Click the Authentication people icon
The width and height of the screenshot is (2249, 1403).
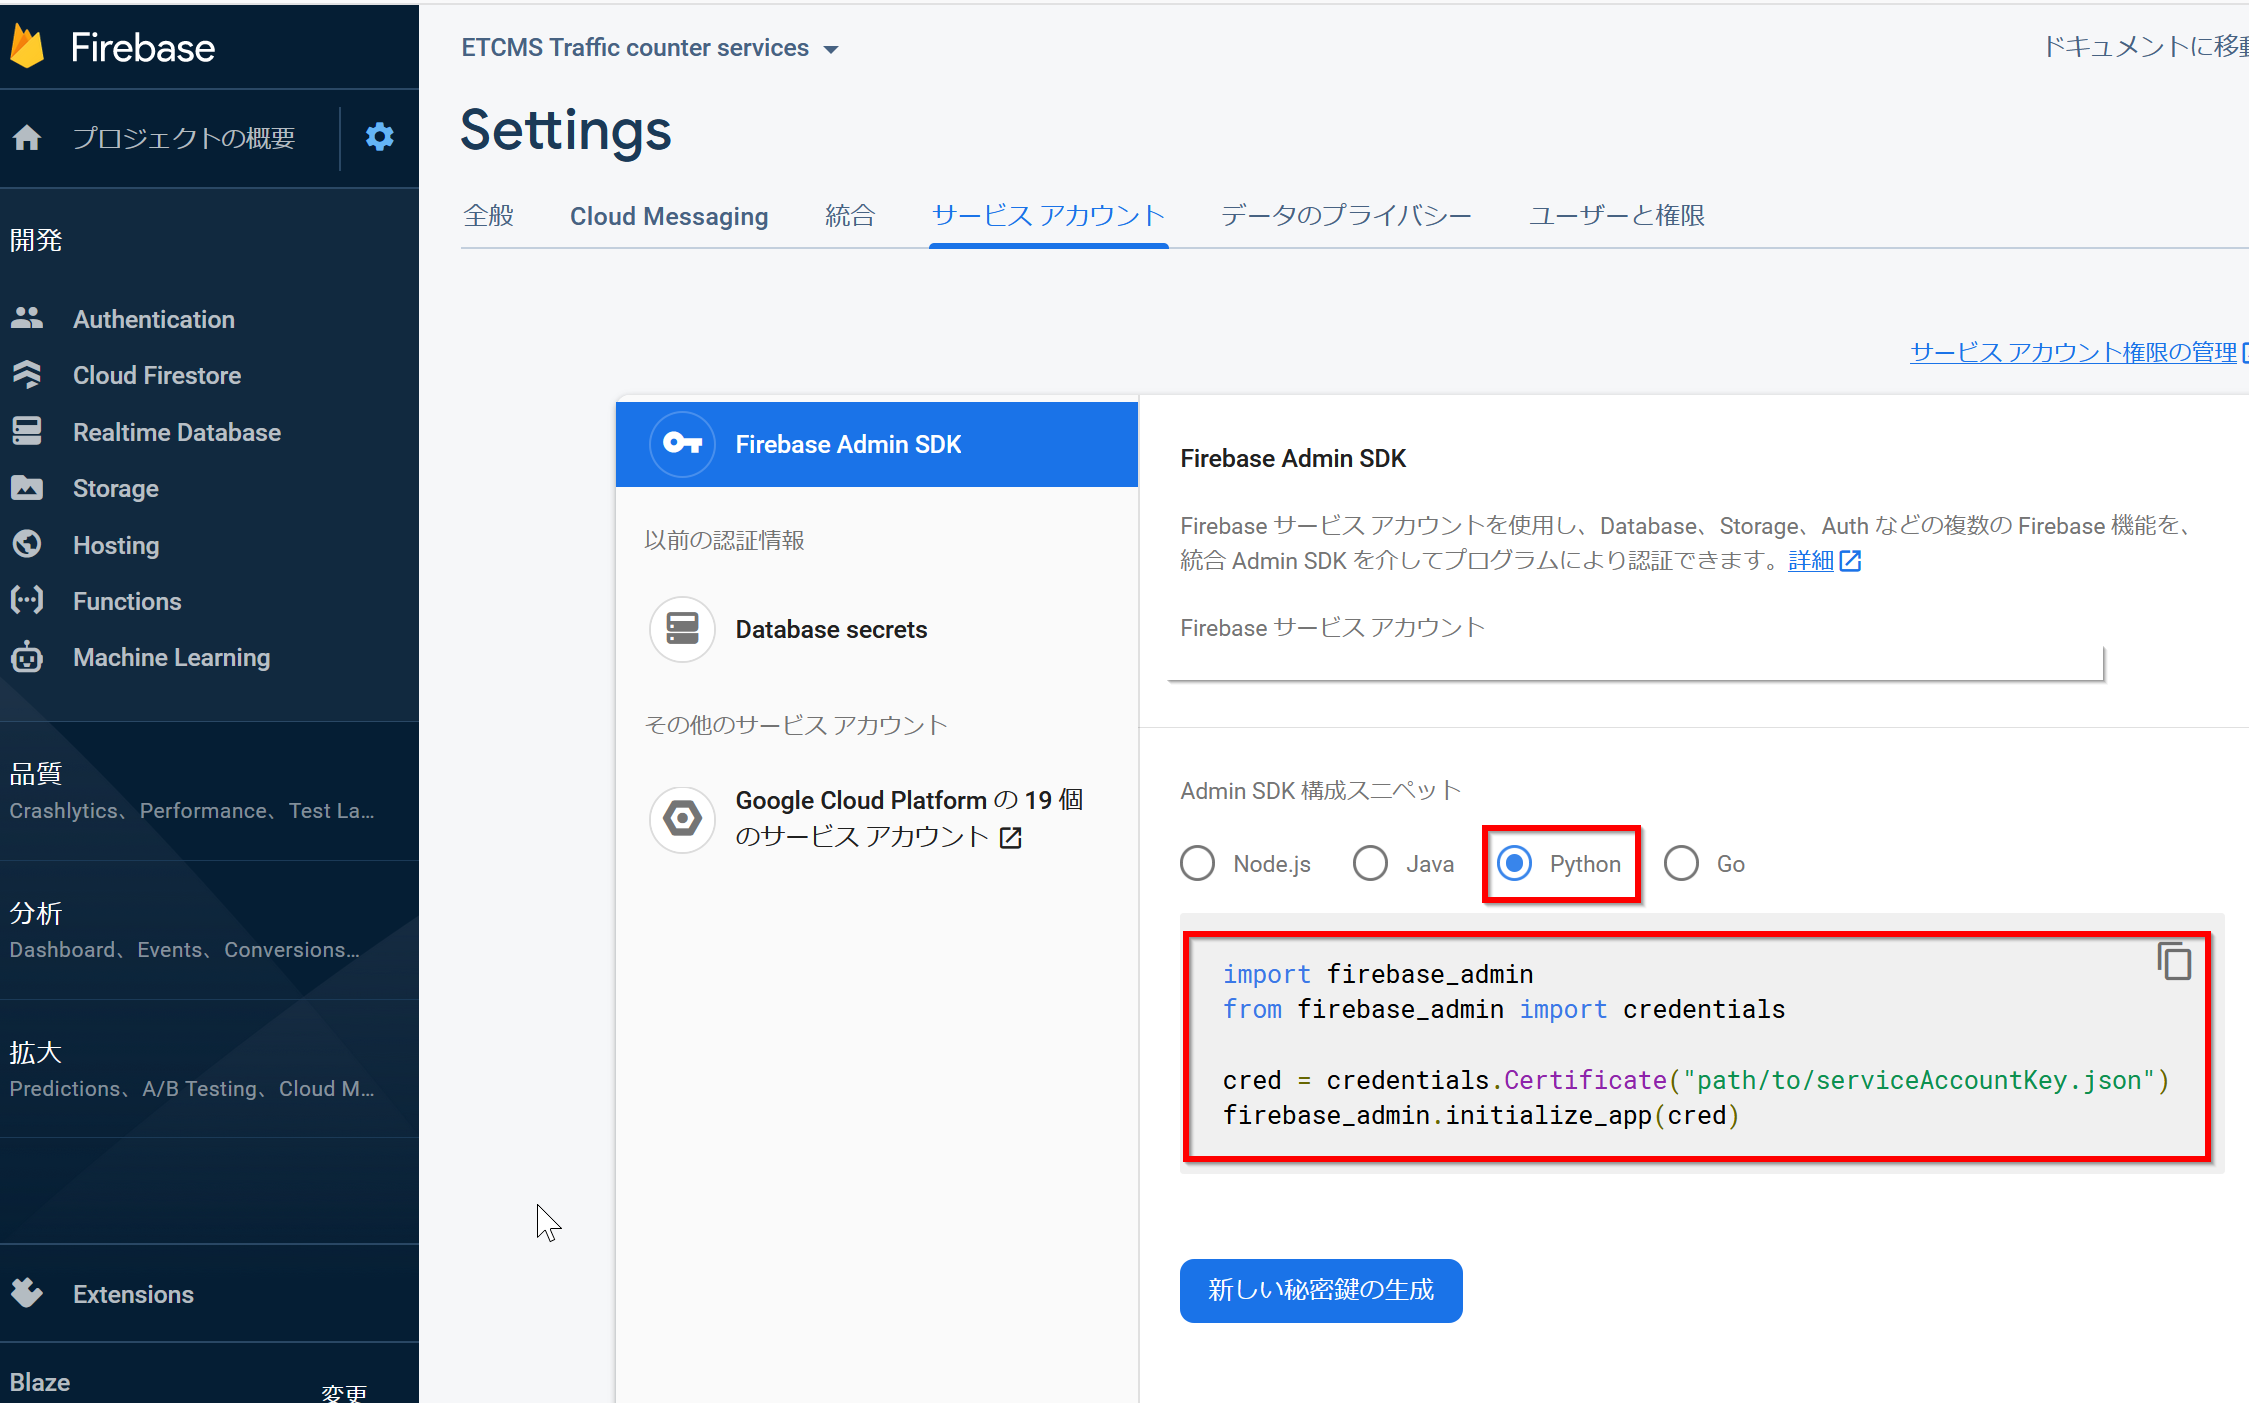tap(27, 318)
